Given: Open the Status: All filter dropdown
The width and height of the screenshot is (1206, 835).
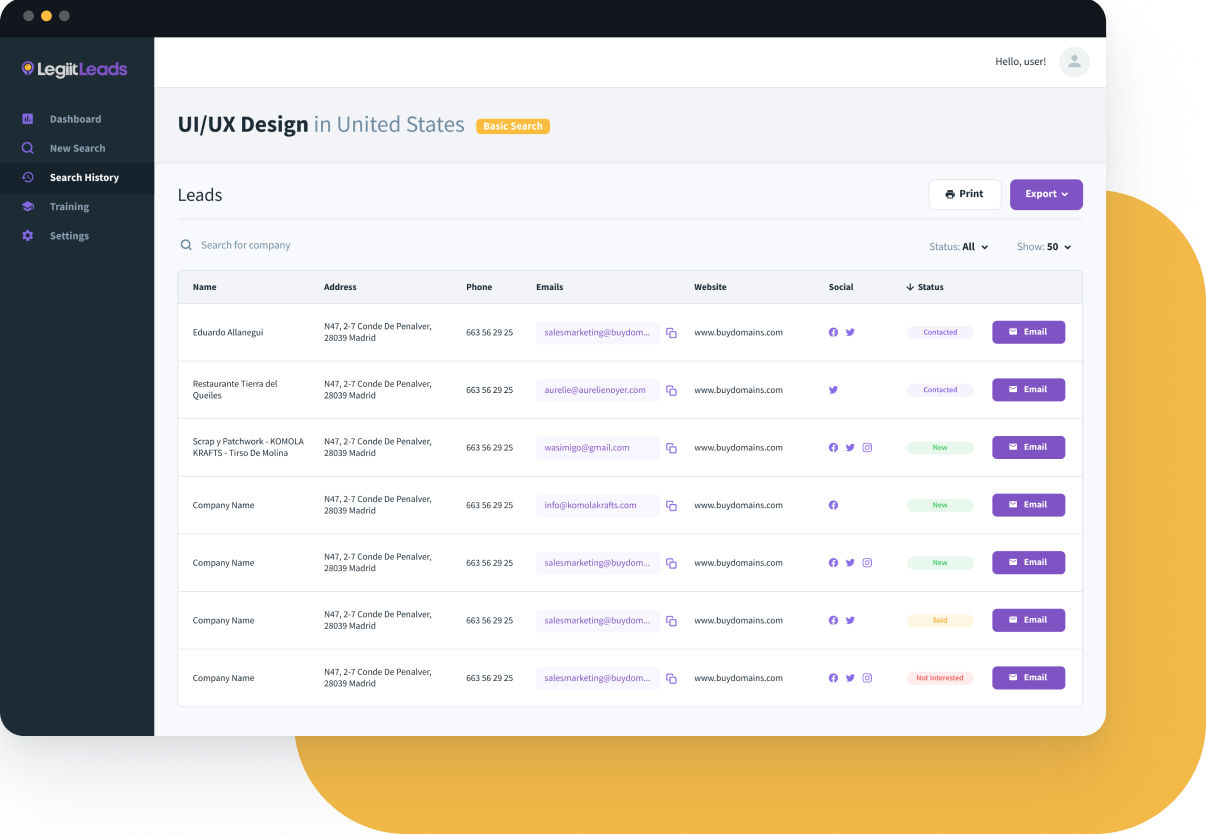Looking at the screenshot, I should point(959,247).
